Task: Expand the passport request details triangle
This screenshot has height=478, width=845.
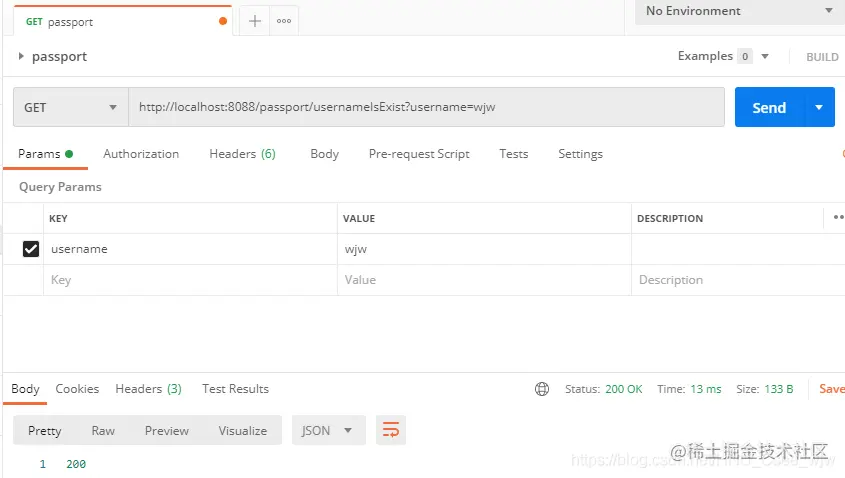Action: tap(20, 56)
